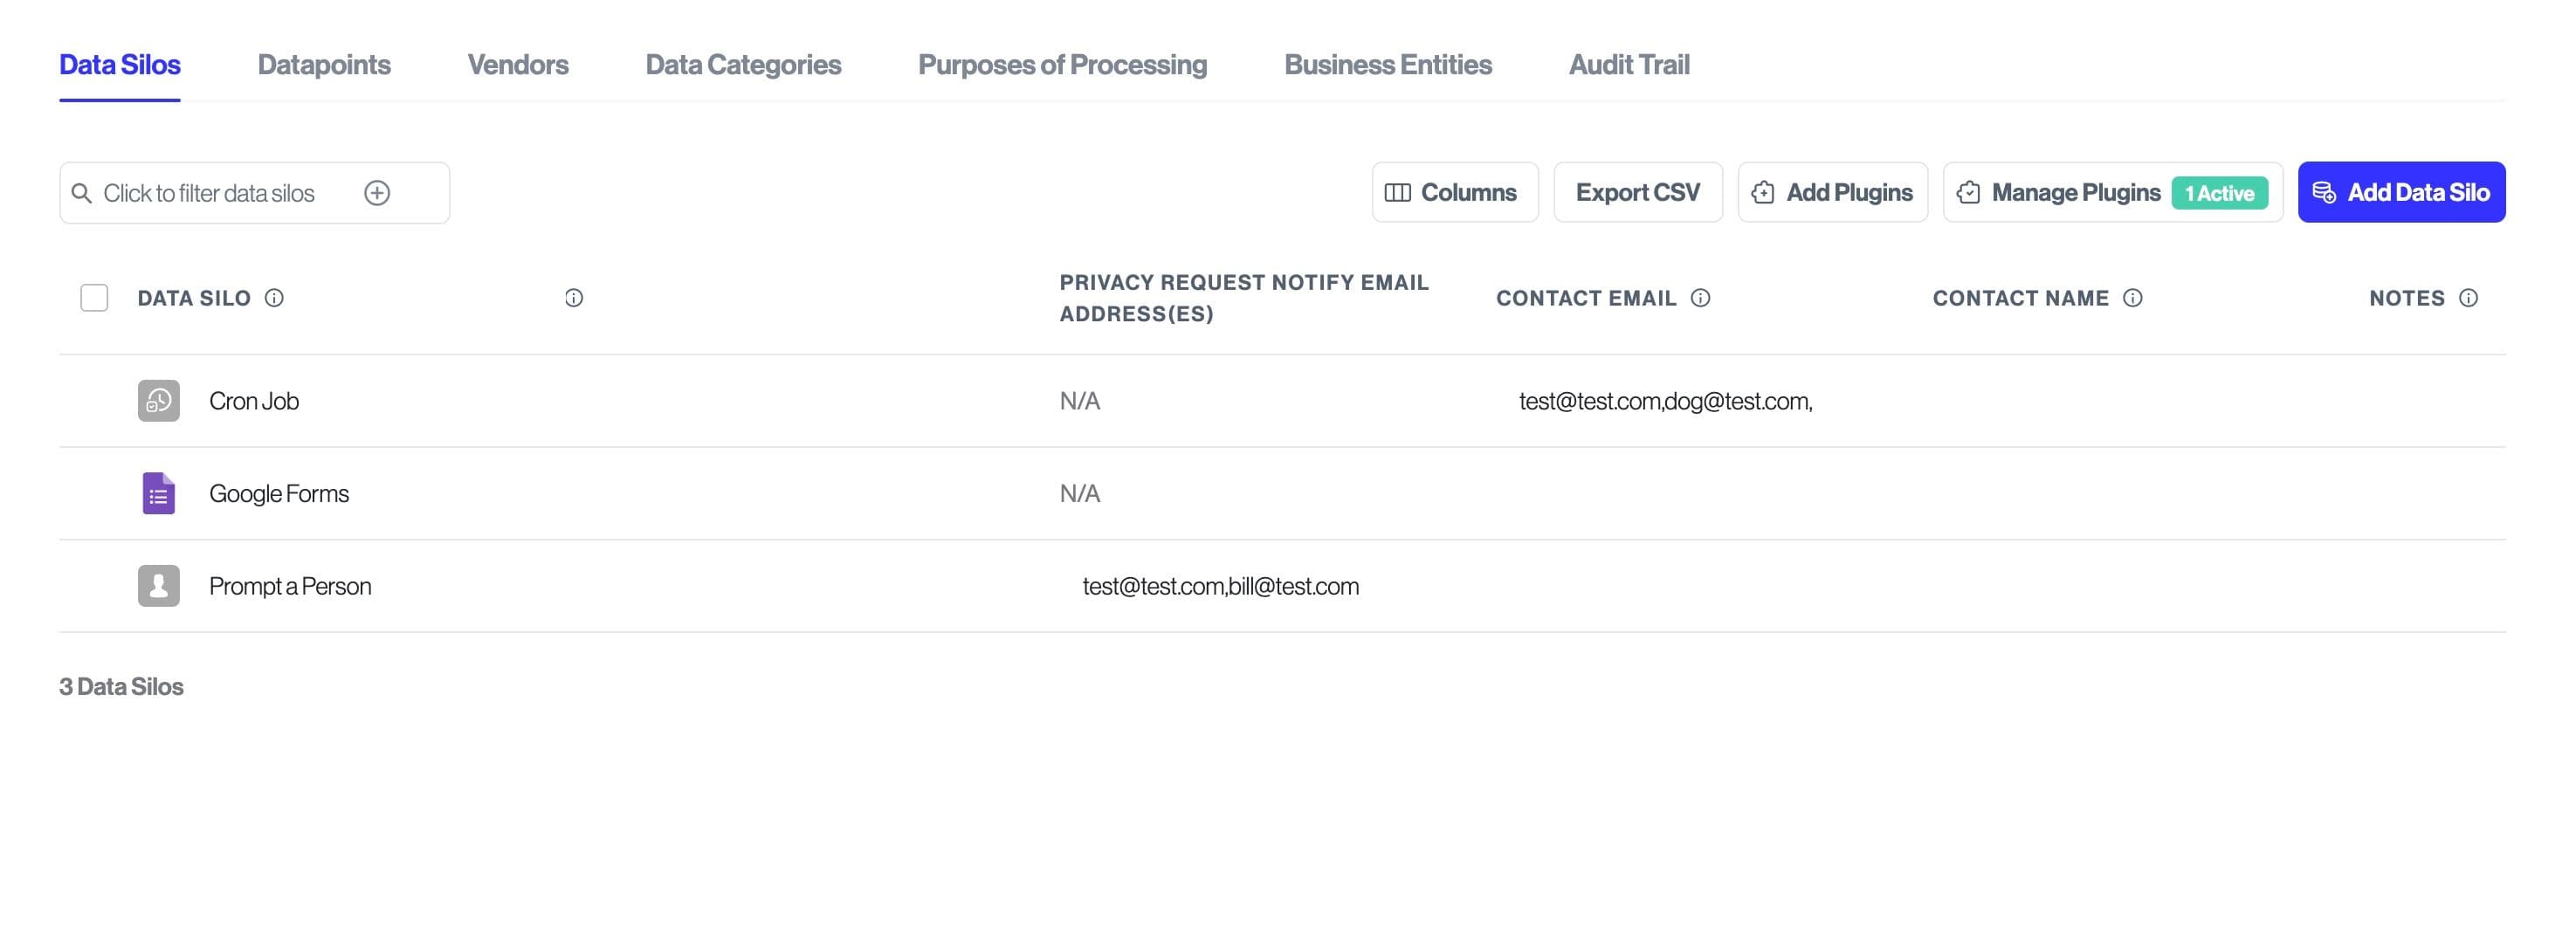Open Manage Plugins with 1 Active
This screenshot has width=2576, height=929.
click(2111, 192)
